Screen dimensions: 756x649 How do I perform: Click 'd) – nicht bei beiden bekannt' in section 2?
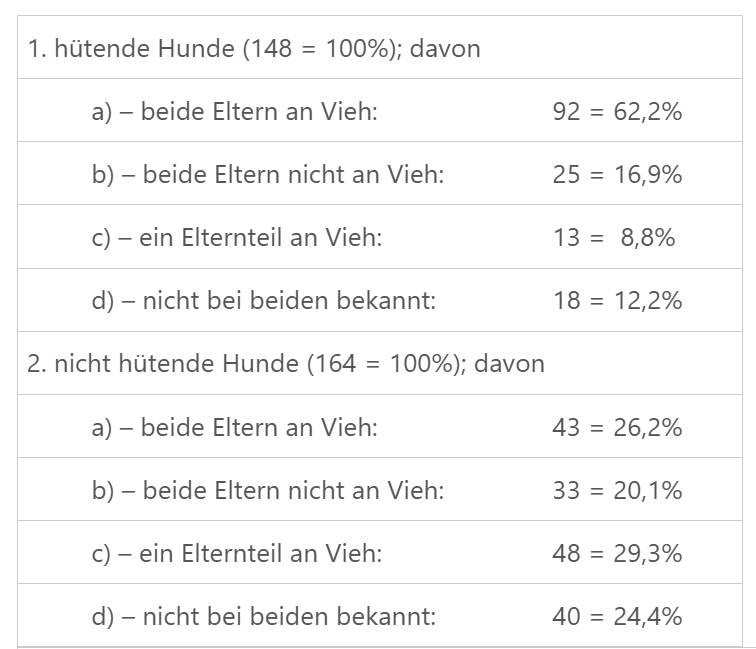[x=263, y=616]
